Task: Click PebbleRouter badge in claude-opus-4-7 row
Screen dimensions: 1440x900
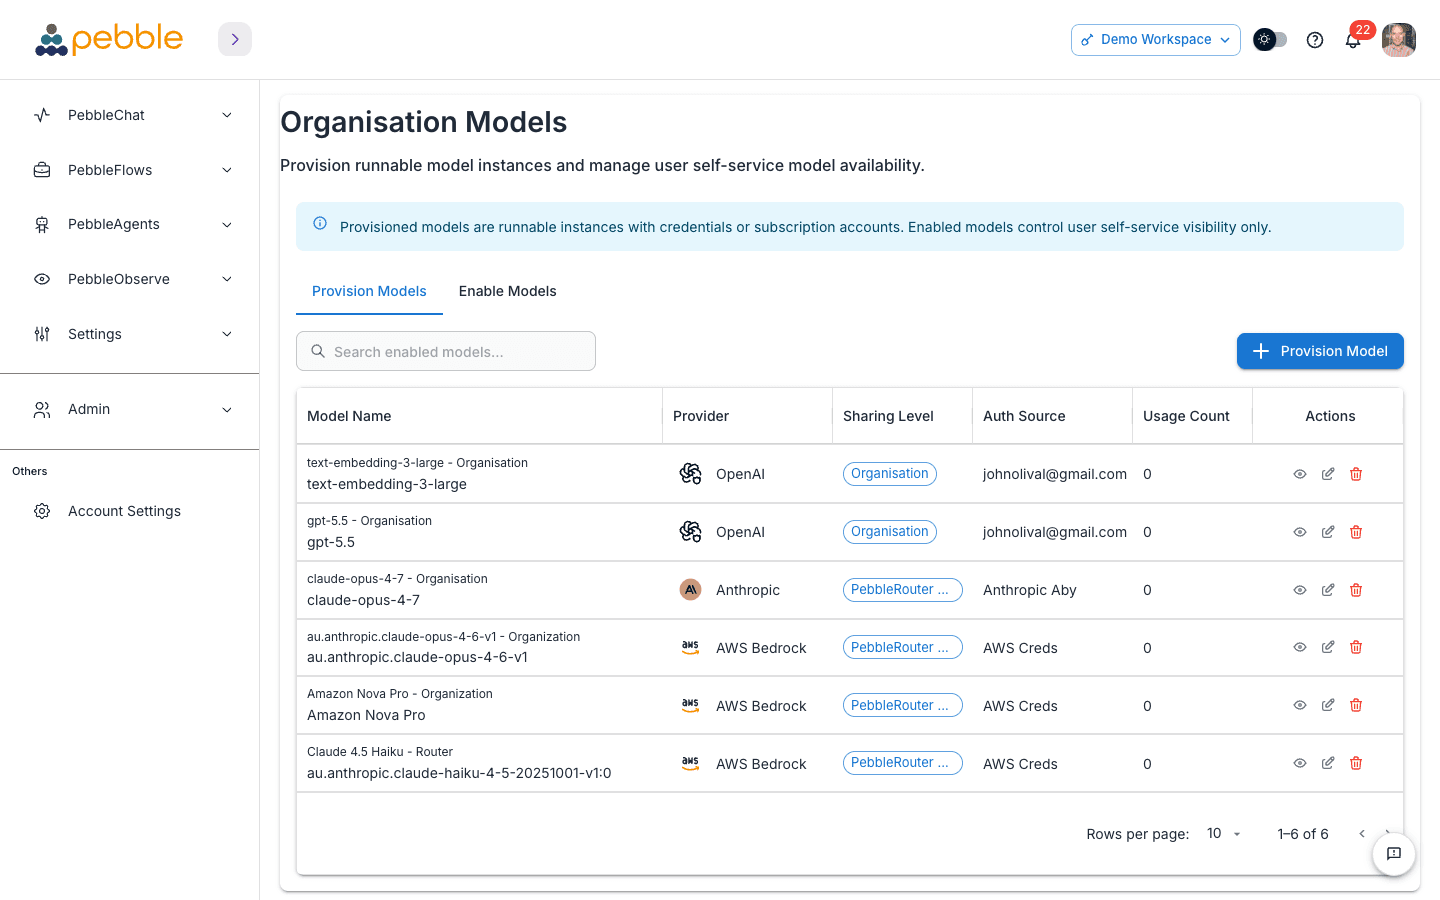Action: point(902,590)
